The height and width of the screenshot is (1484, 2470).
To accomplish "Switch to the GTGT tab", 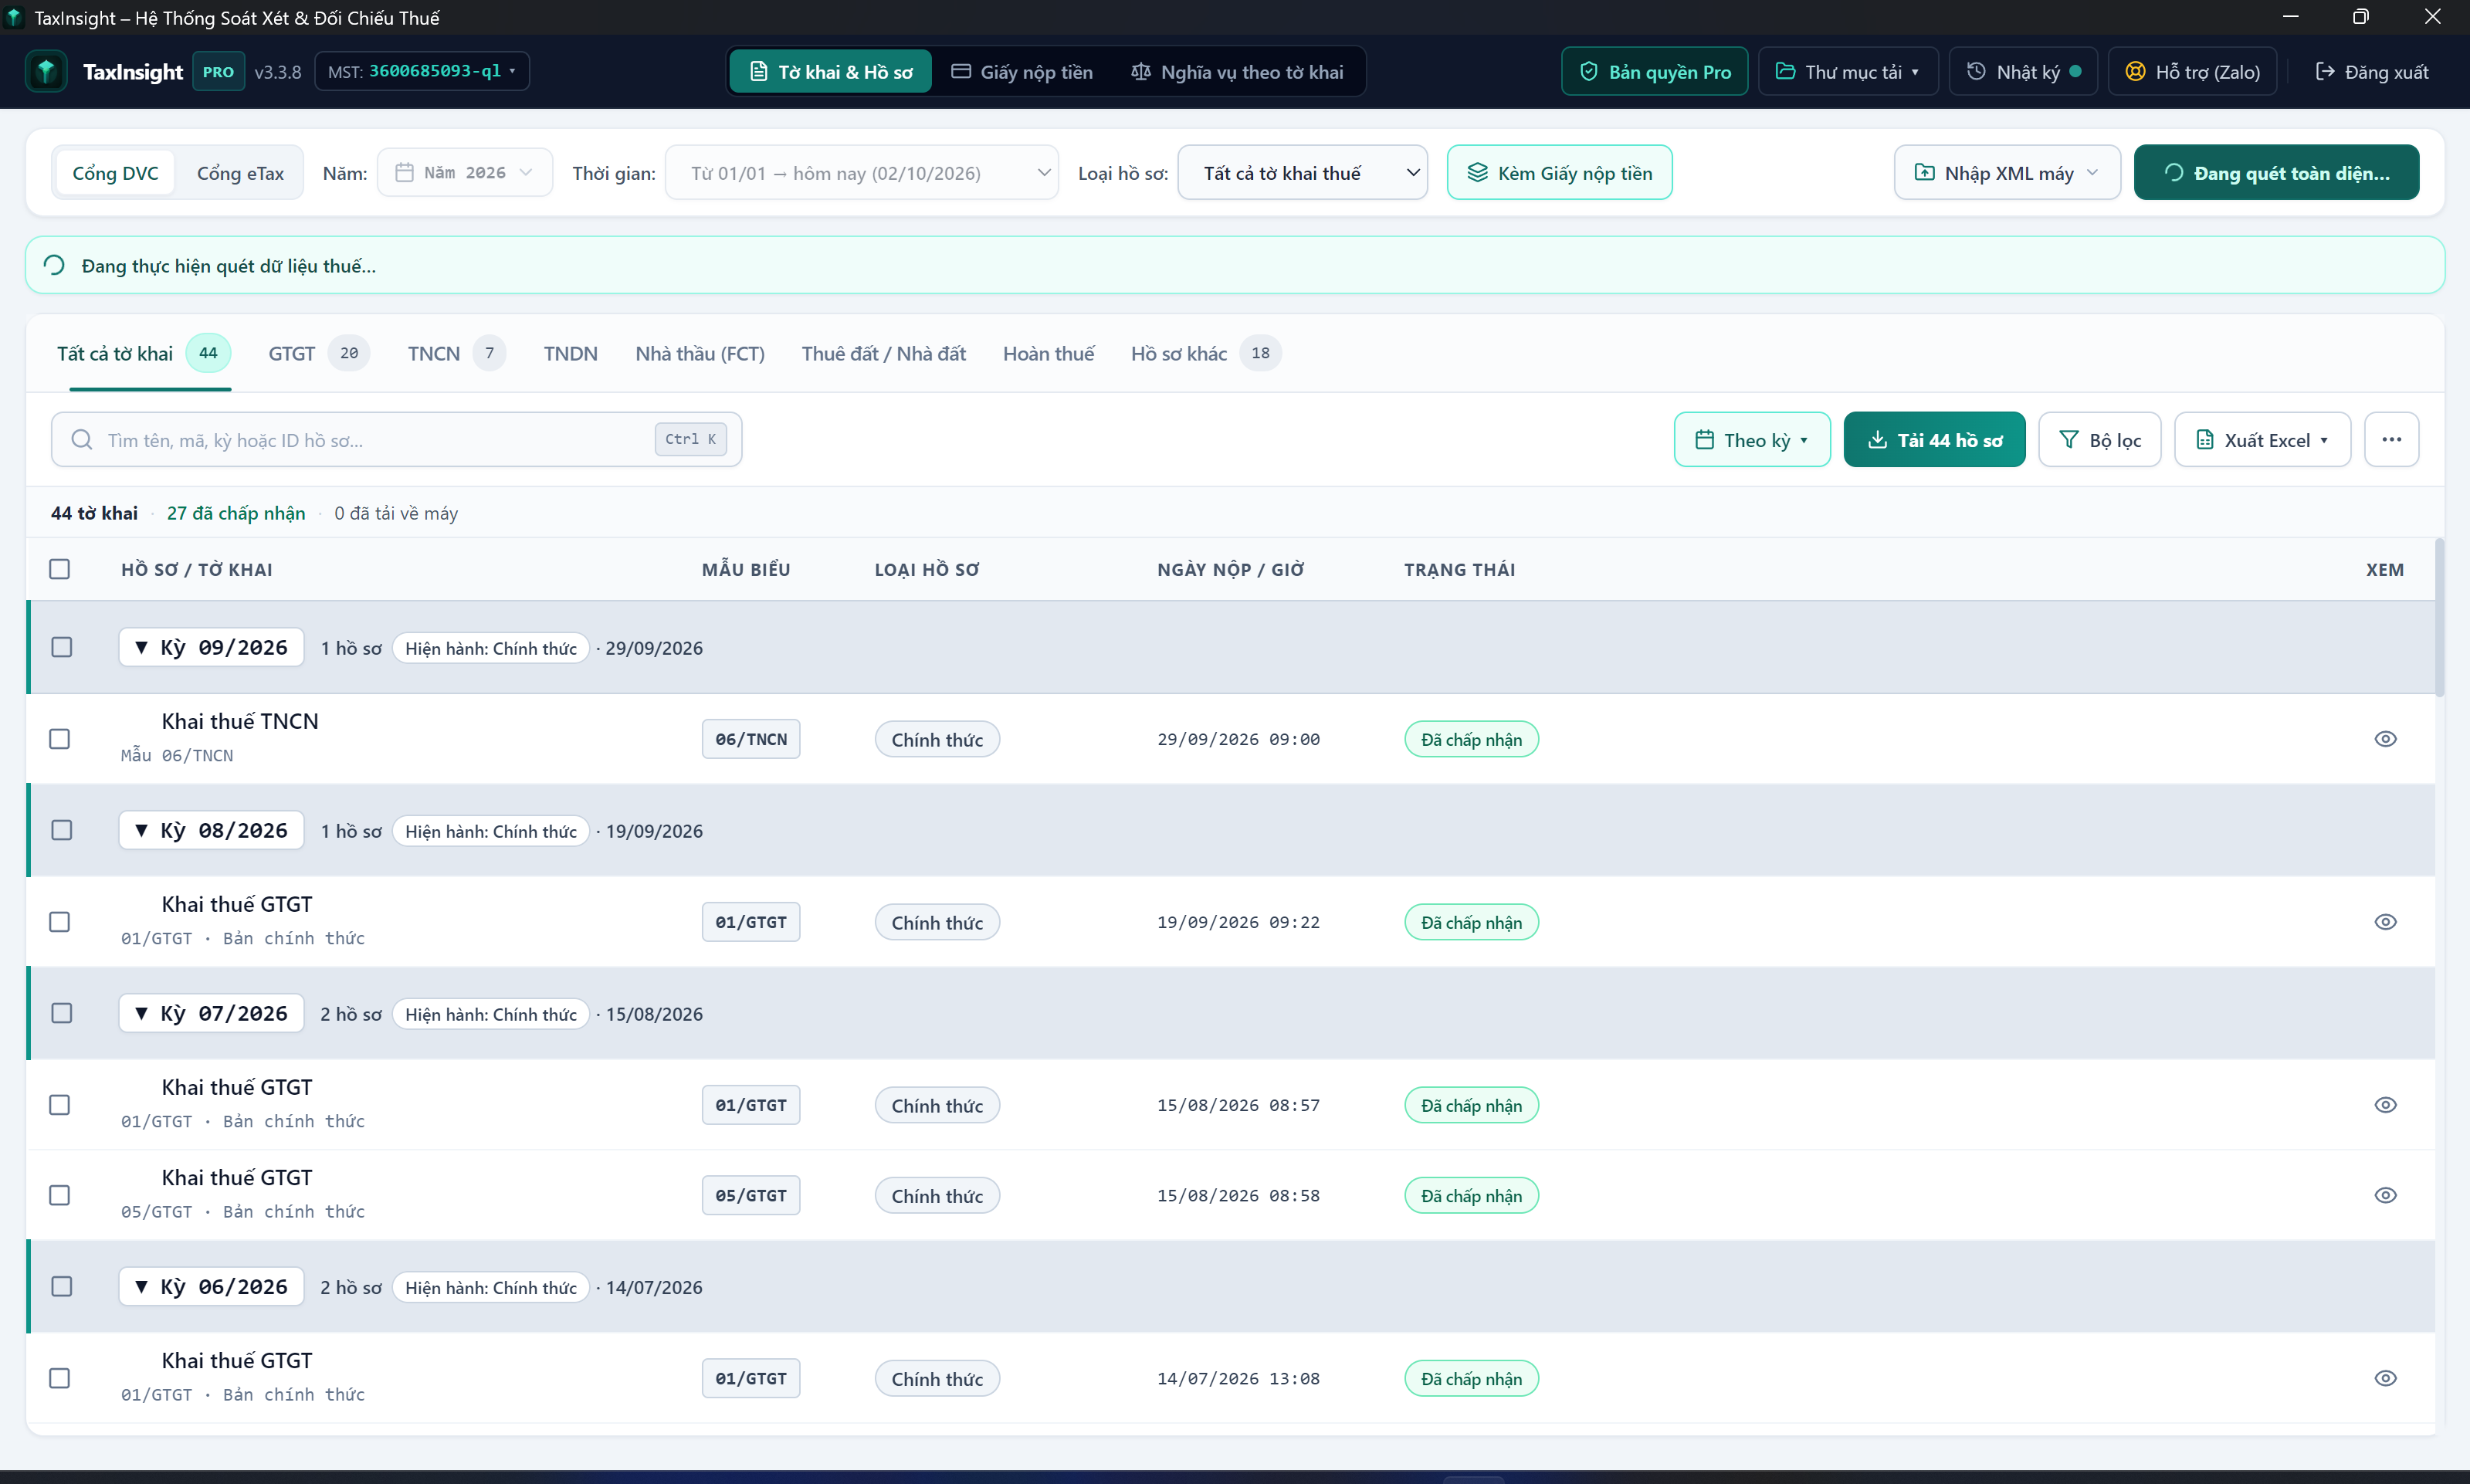I will pyautogui.click(x=318, y=353).
